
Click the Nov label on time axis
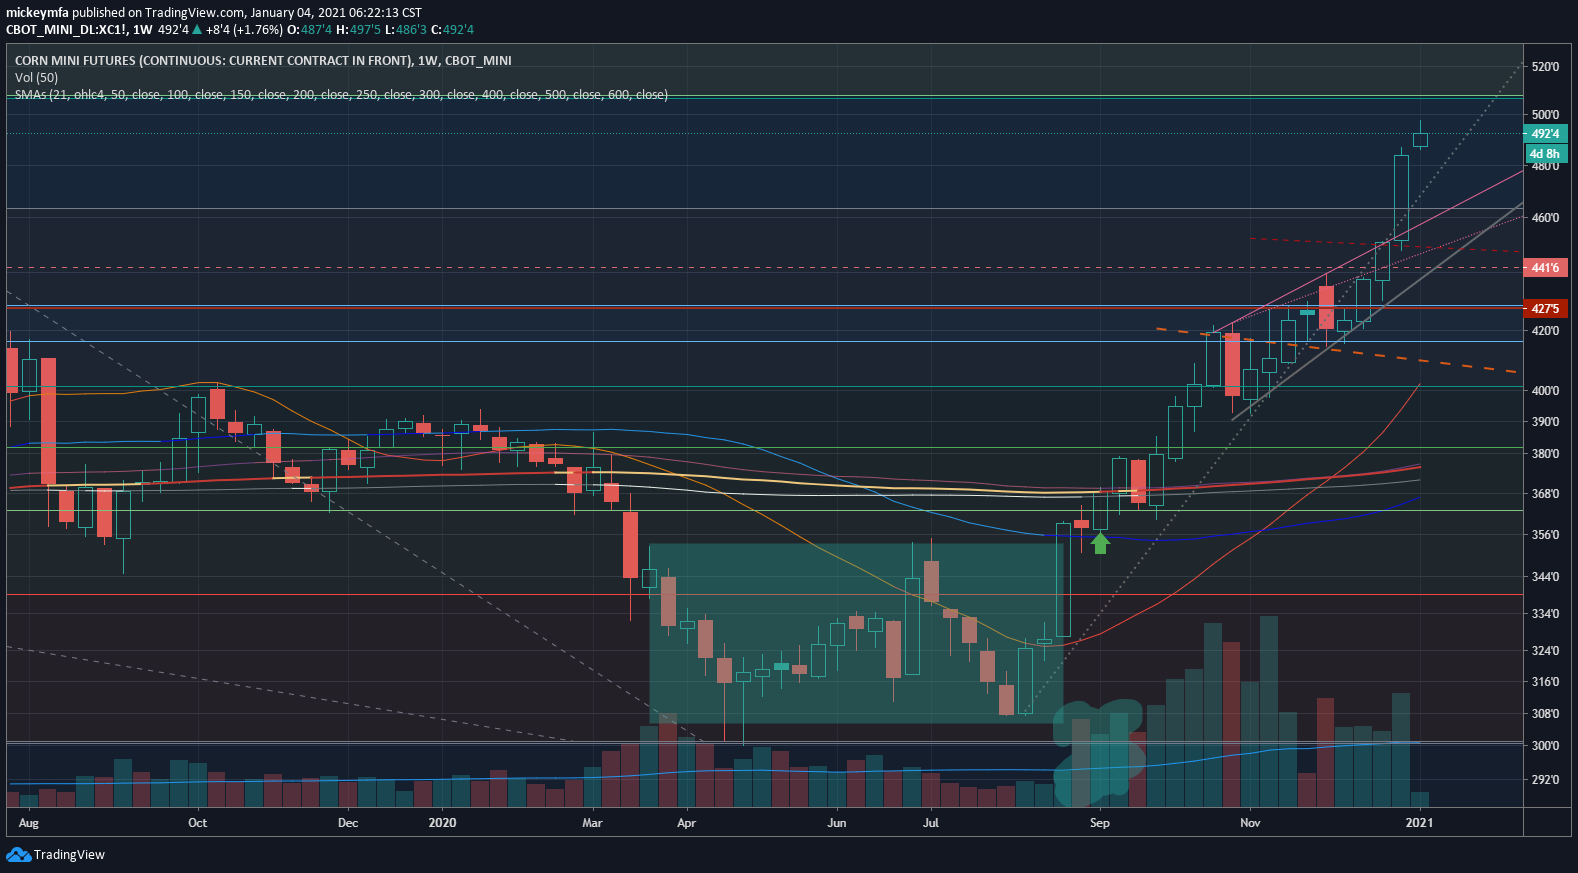click(1250, 823)
